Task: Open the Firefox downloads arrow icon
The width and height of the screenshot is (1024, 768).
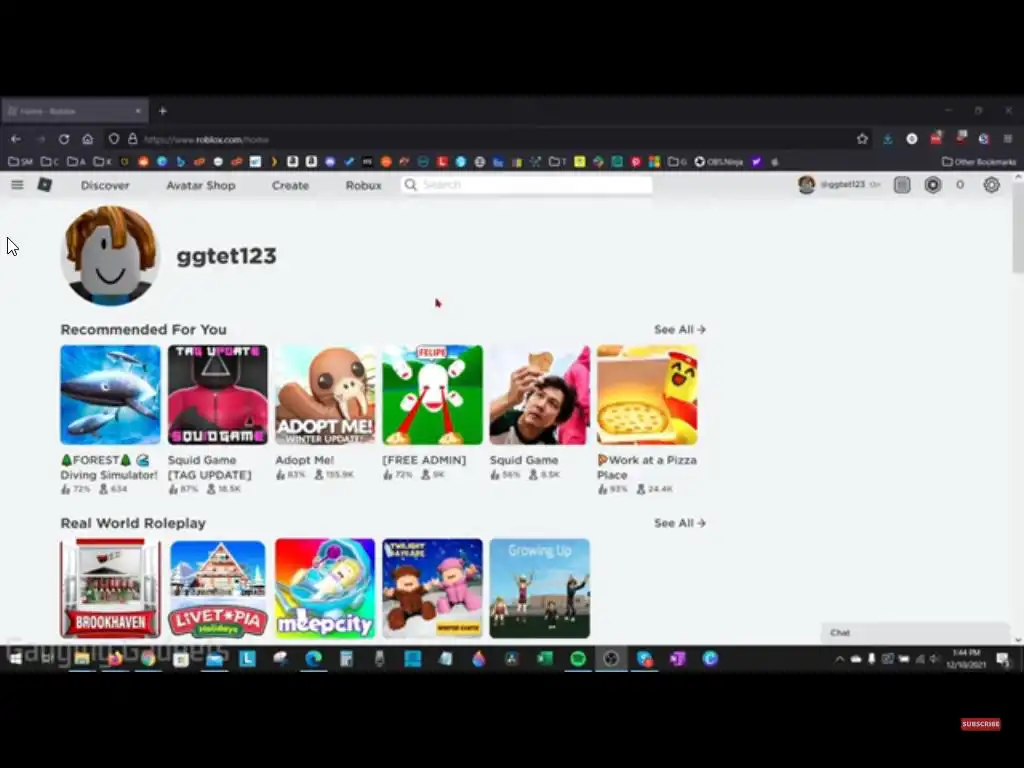Action: point(888,138)
